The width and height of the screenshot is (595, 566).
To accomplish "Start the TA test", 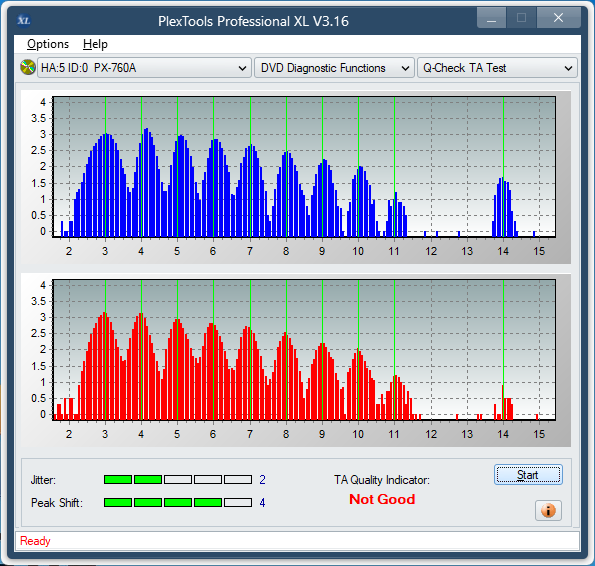I will point(528,475).
